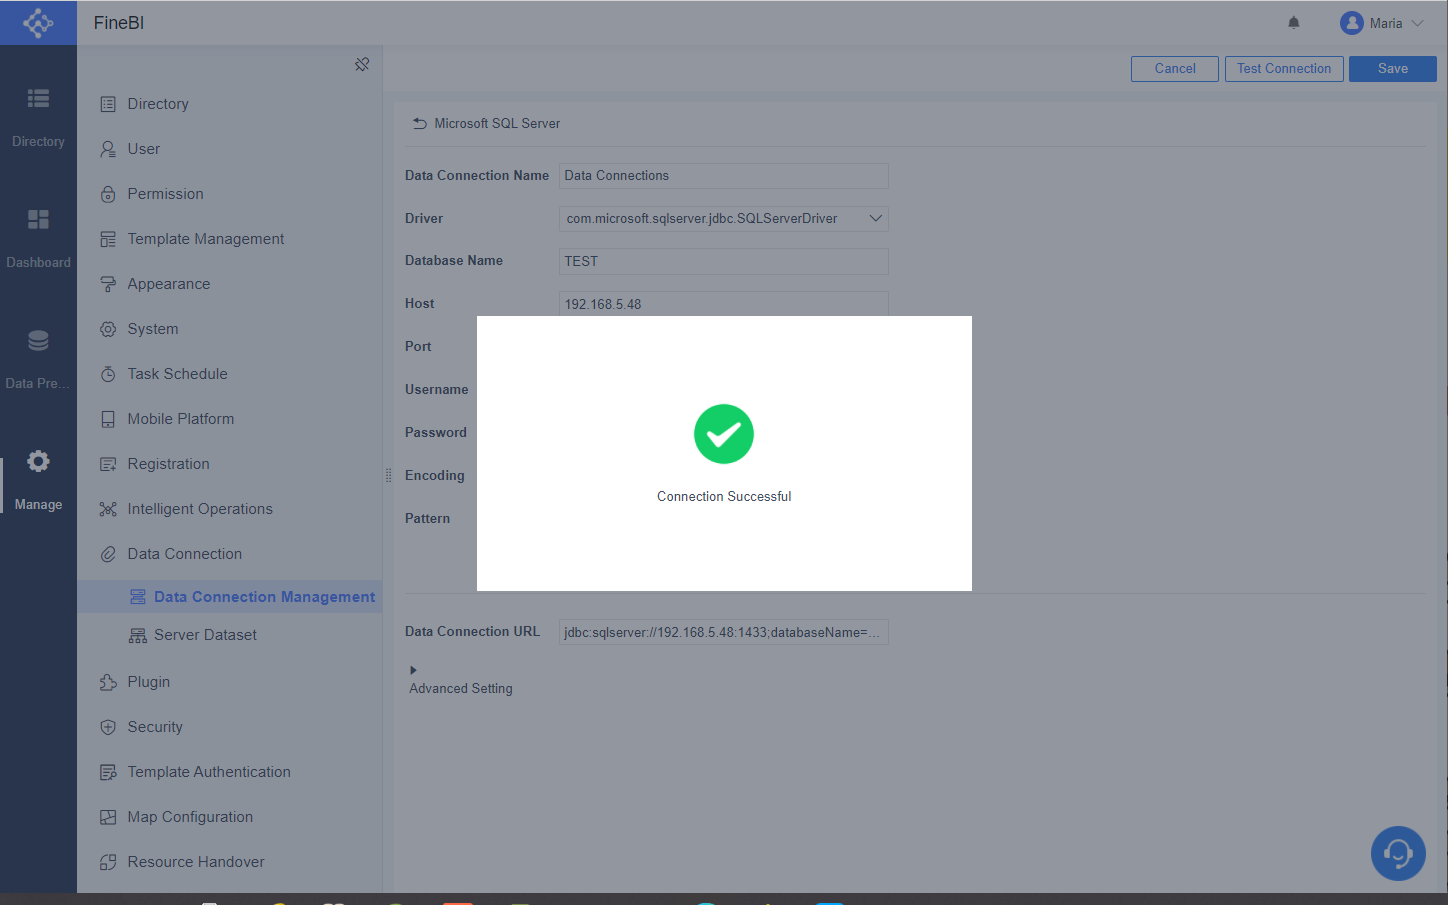Image resolution: width=1448 pixels, height=905 pixels.
Task: Click the help assistant headset icon
Action: click(x=1398, y=853)
